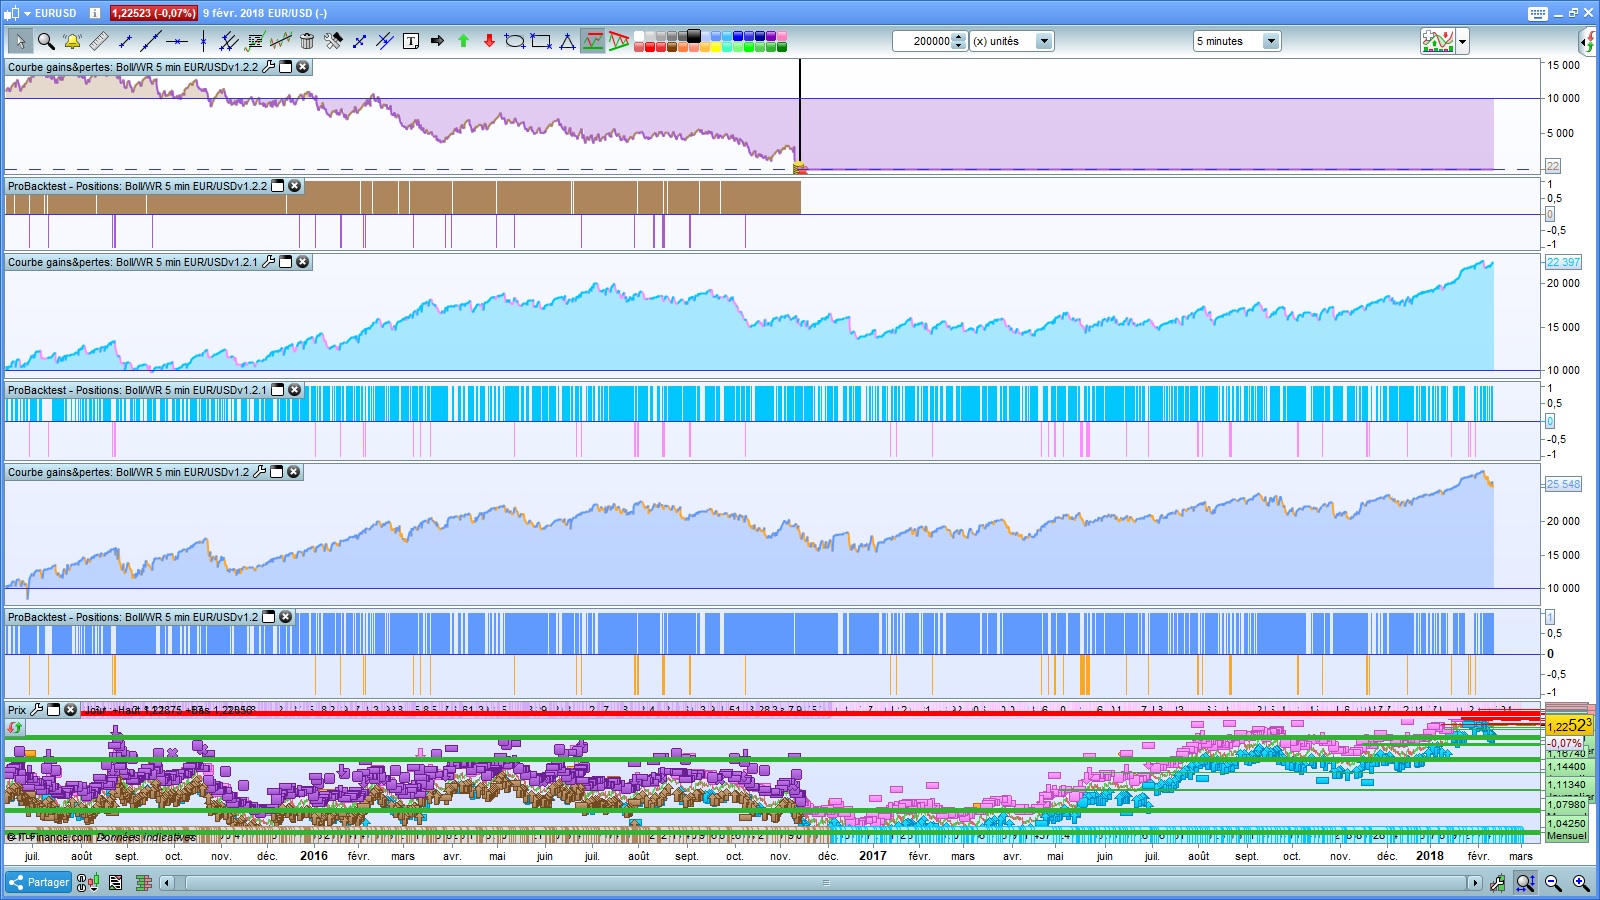This screenshot has width=1600, height=900.
Task: Select the ruler measurement tool
Action: (x=98, y=41)
